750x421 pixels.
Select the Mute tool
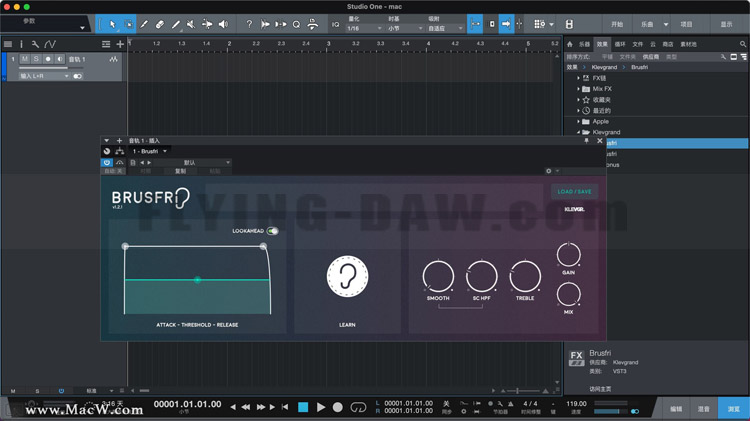(191, 24)
